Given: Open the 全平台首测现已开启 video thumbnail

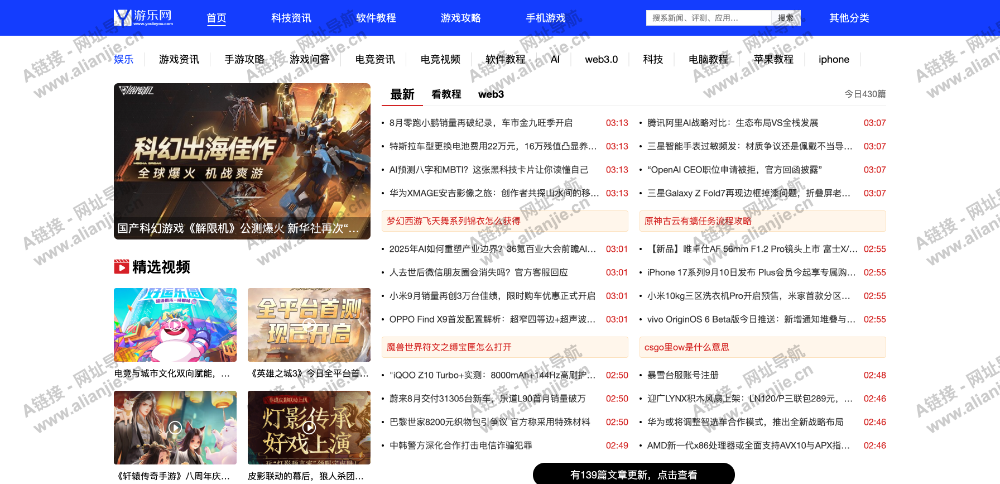Looking at the screenshot, I should [x=309, y=325].
